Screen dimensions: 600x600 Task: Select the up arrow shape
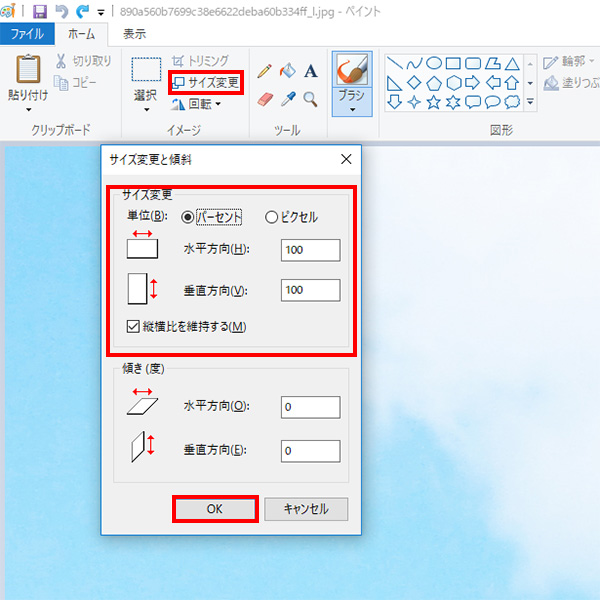[x=512, y=82]
